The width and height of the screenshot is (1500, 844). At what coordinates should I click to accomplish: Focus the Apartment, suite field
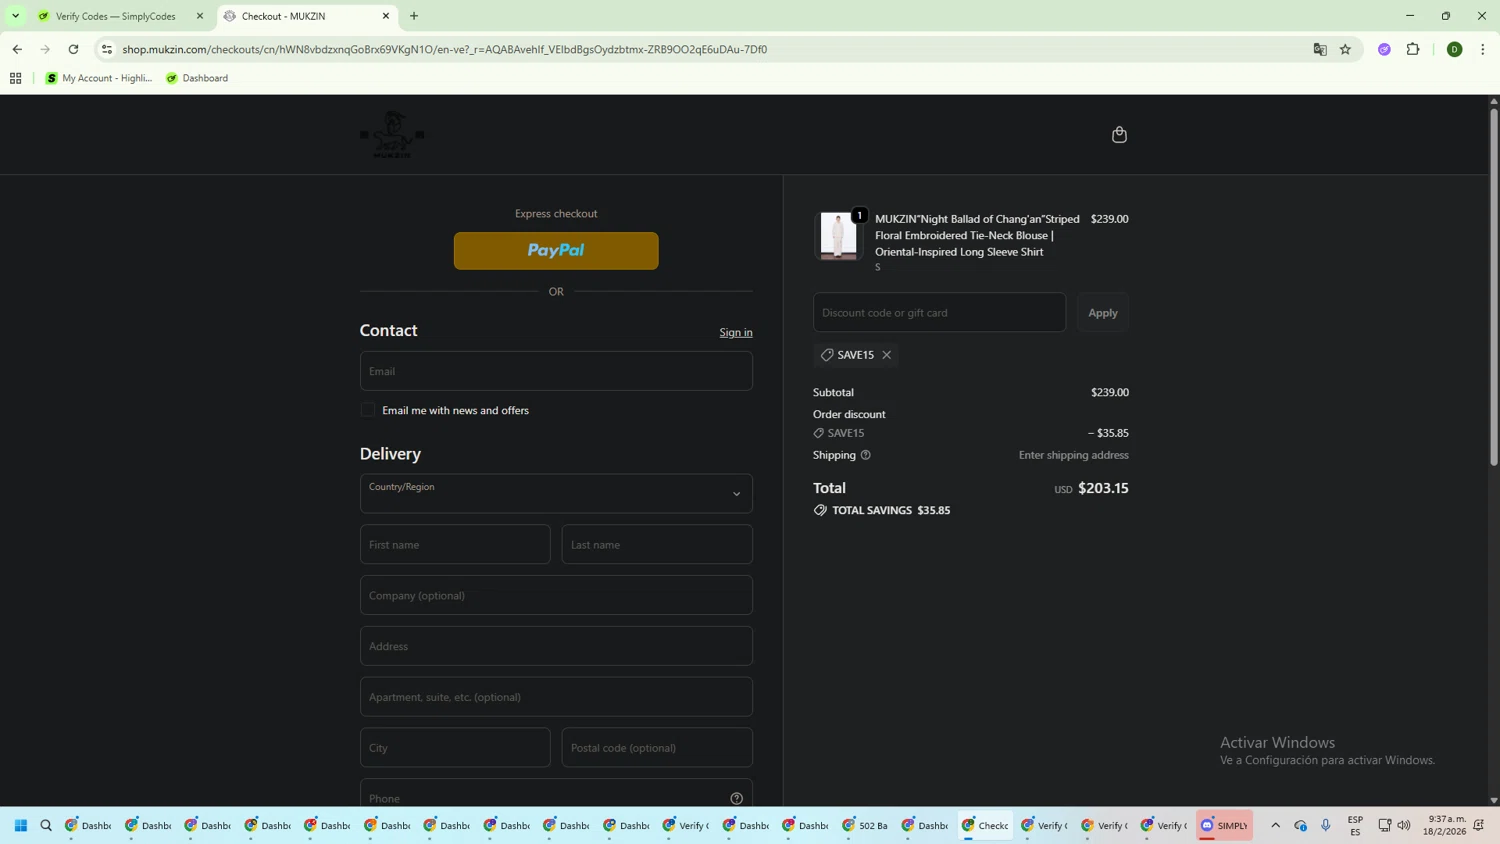click(x=556, y=697)
